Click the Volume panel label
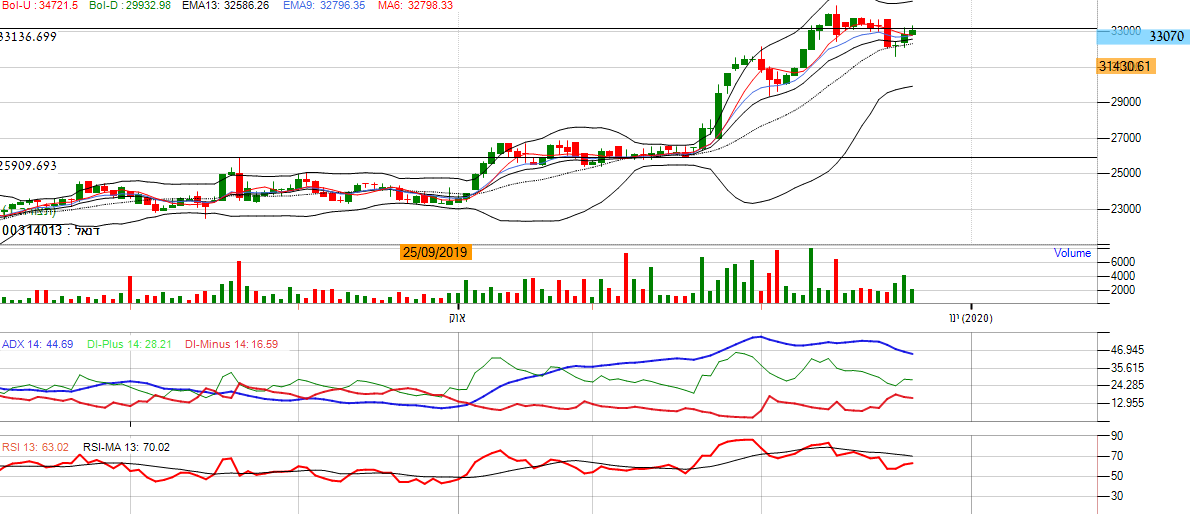Screen dimensions: 1190x514 [x=1072, y=253]
